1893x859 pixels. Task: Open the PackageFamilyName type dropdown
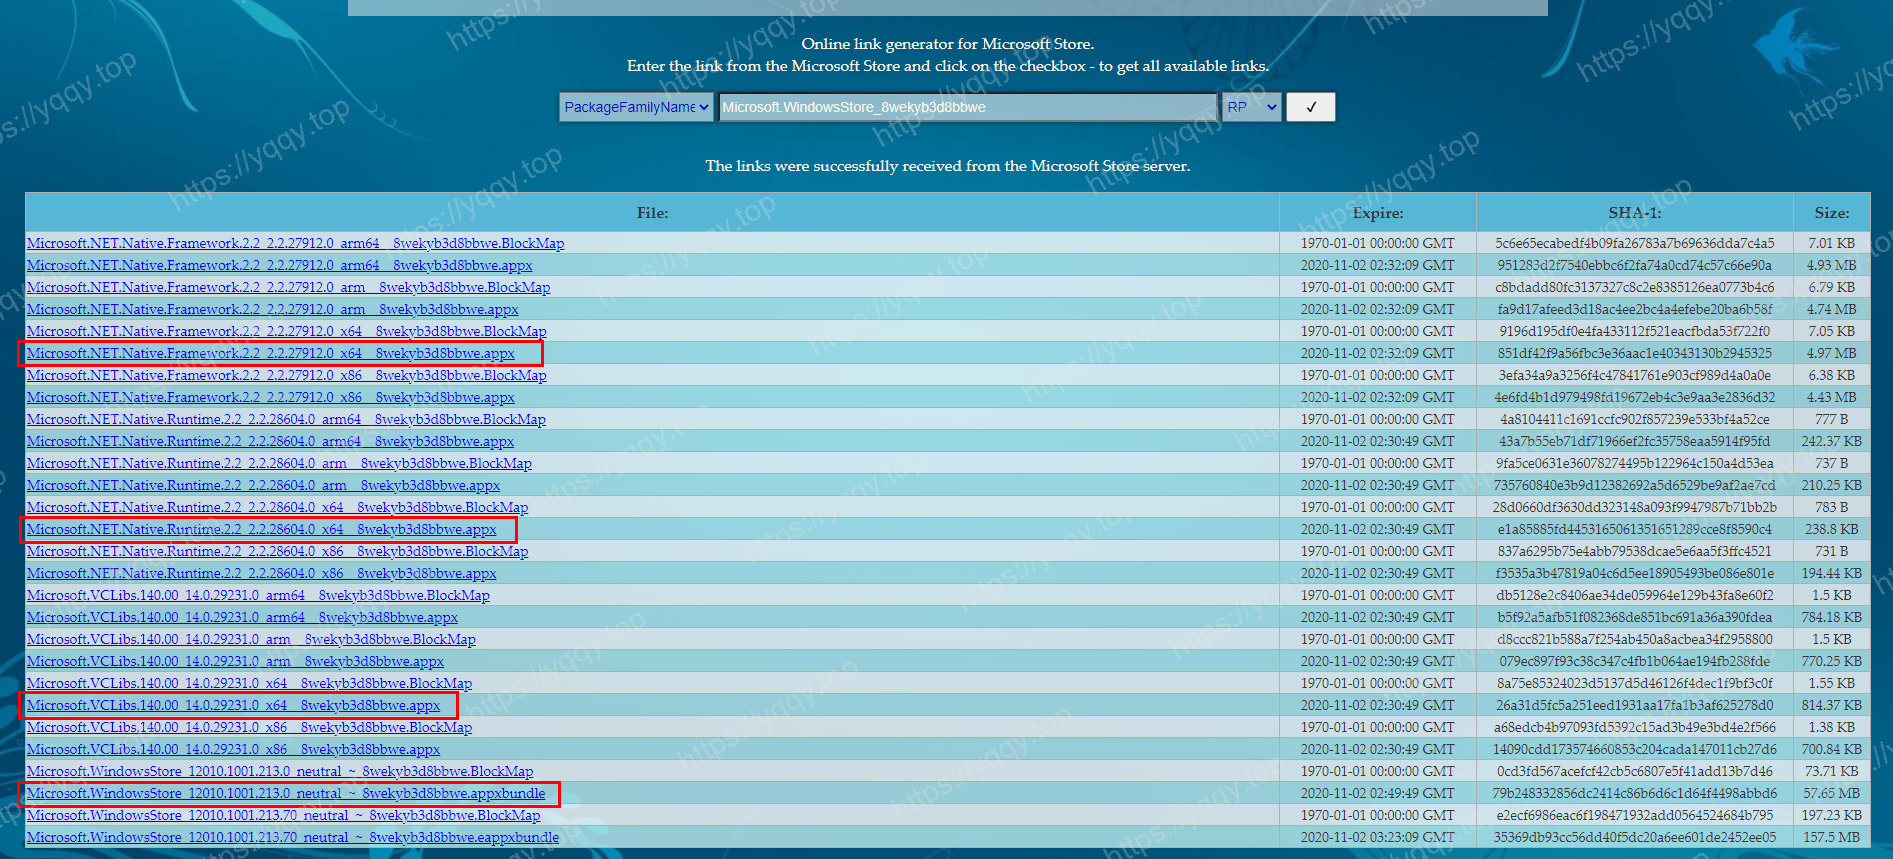[636, 107]
